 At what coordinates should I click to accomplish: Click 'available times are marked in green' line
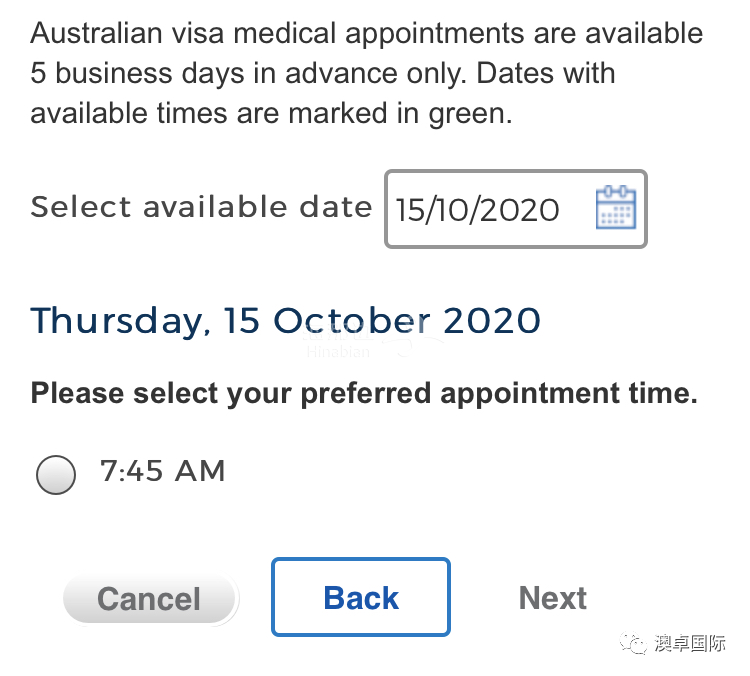pyautogui.click(x=271, y=114)
